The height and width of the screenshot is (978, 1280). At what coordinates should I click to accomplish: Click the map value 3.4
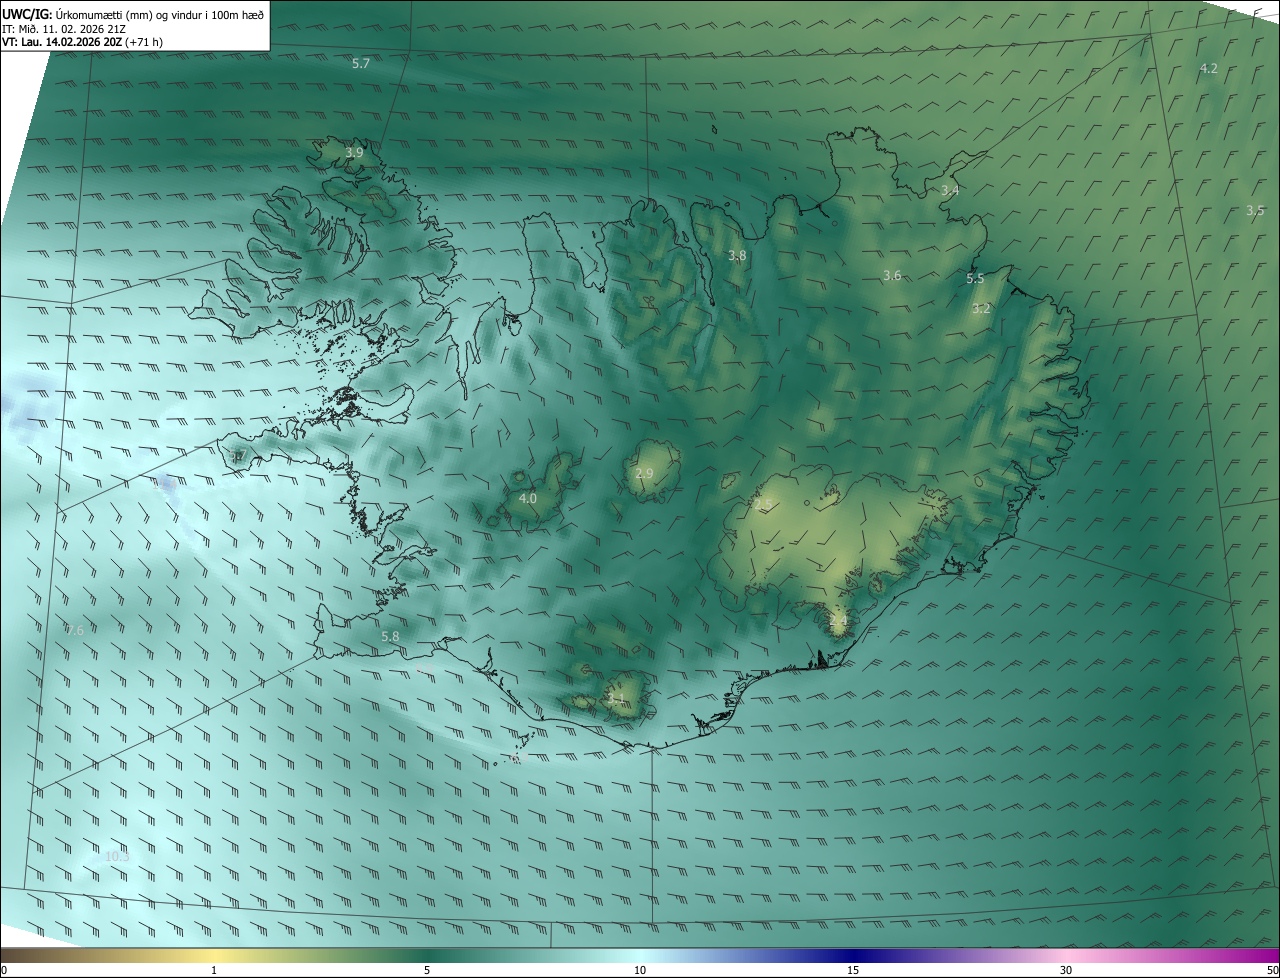coord(950,190)
